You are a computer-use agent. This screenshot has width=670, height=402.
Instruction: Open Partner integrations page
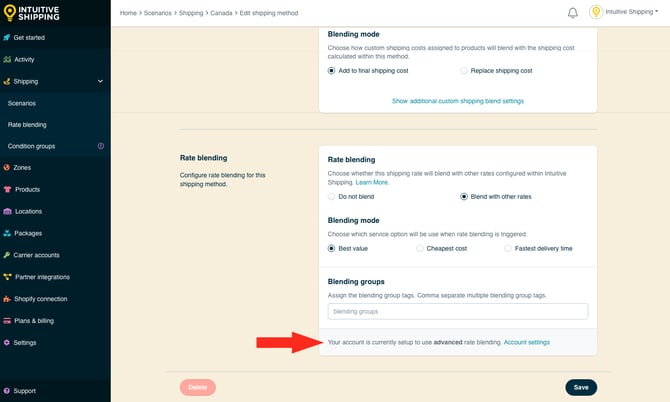click(x=42, y=277)
